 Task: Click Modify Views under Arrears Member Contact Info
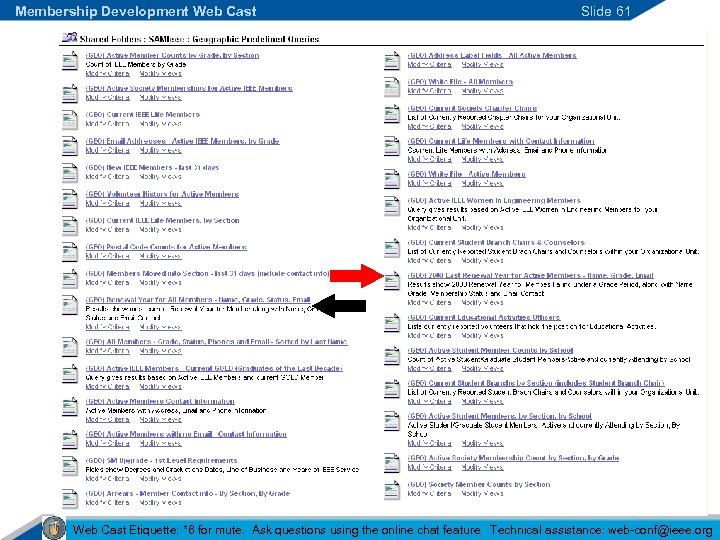click(x=160, y=503)
